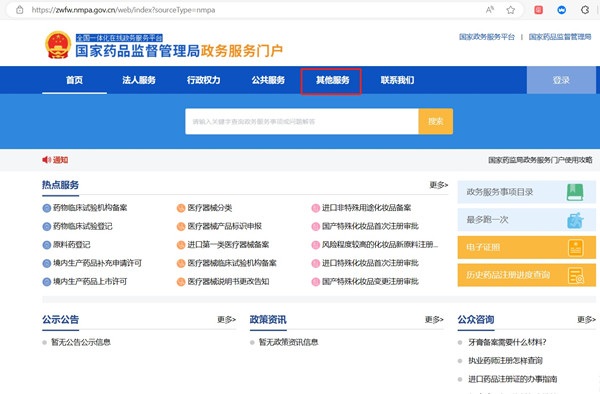Open the read aloud icon in address bar
The width and height of the screenshot is (600, 394).
pyautogui.click(x=489, y=10)
